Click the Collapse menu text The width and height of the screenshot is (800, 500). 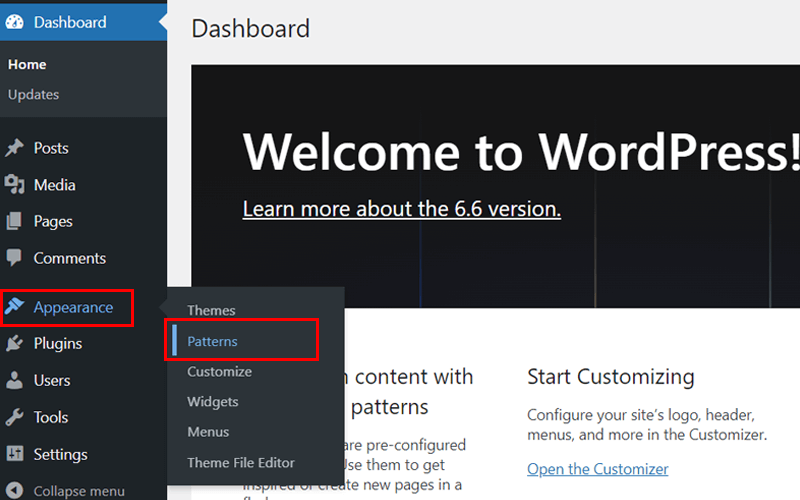coord(79,491)
